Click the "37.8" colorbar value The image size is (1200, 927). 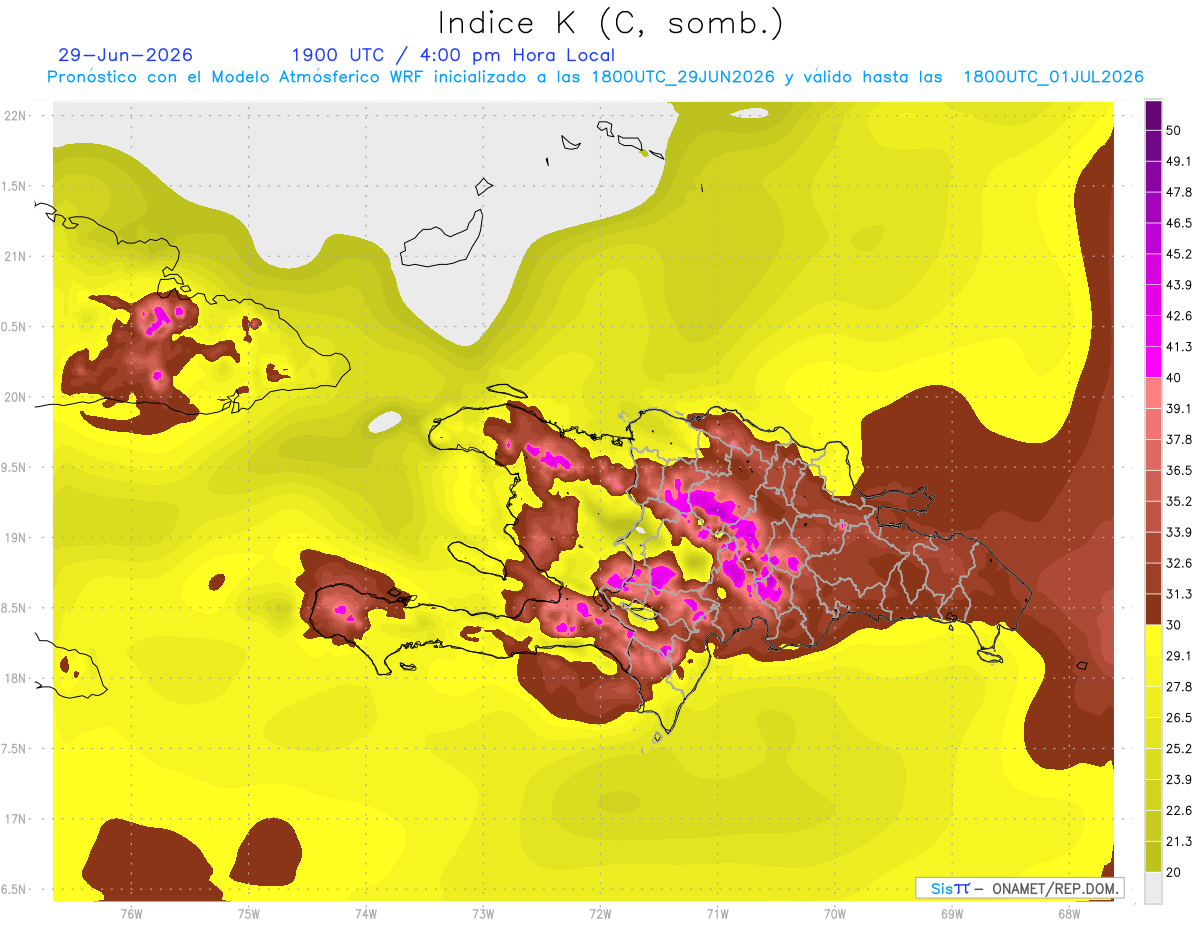click(1179, 439)
